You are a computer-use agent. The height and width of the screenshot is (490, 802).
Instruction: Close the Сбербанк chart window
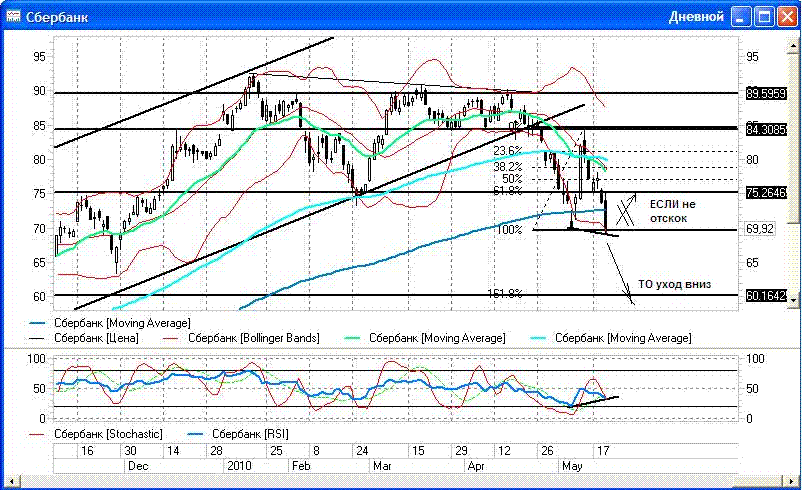click(788, 17)
